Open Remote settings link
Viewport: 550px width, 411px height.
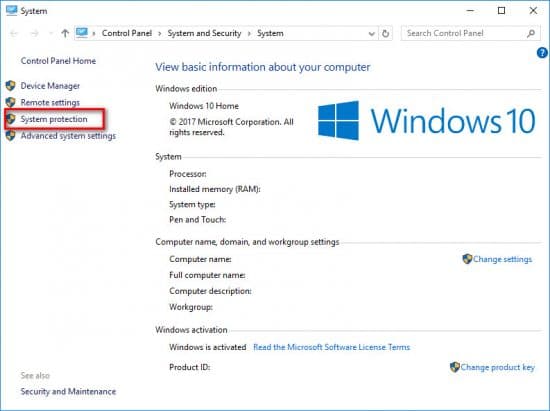pos(50,102)
